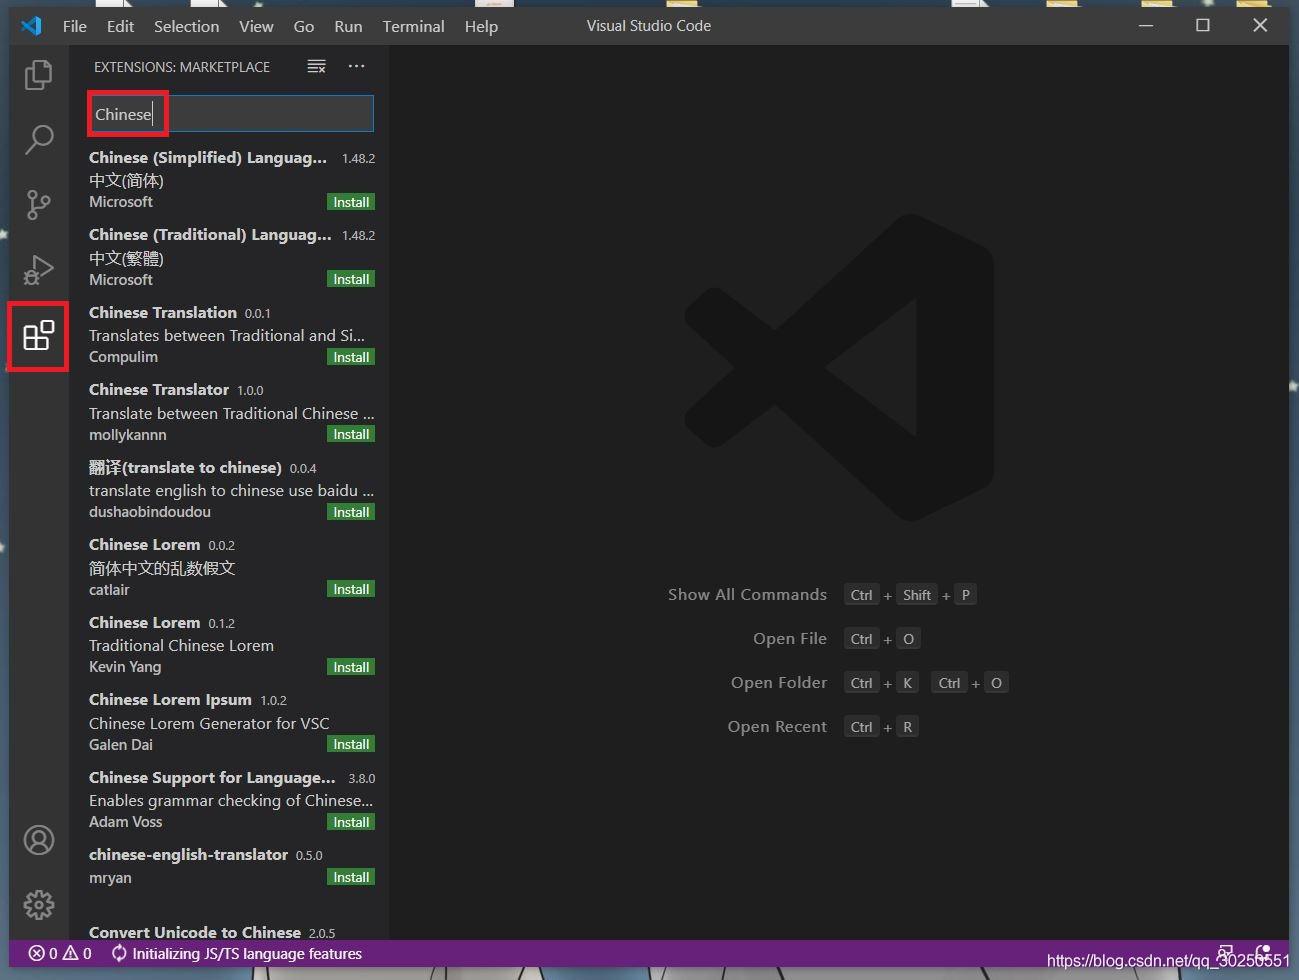Image resolution: width=1299 pixels, height=980 pixels.
Task: Open the Go menu
Action: click(x=304, y=26)
